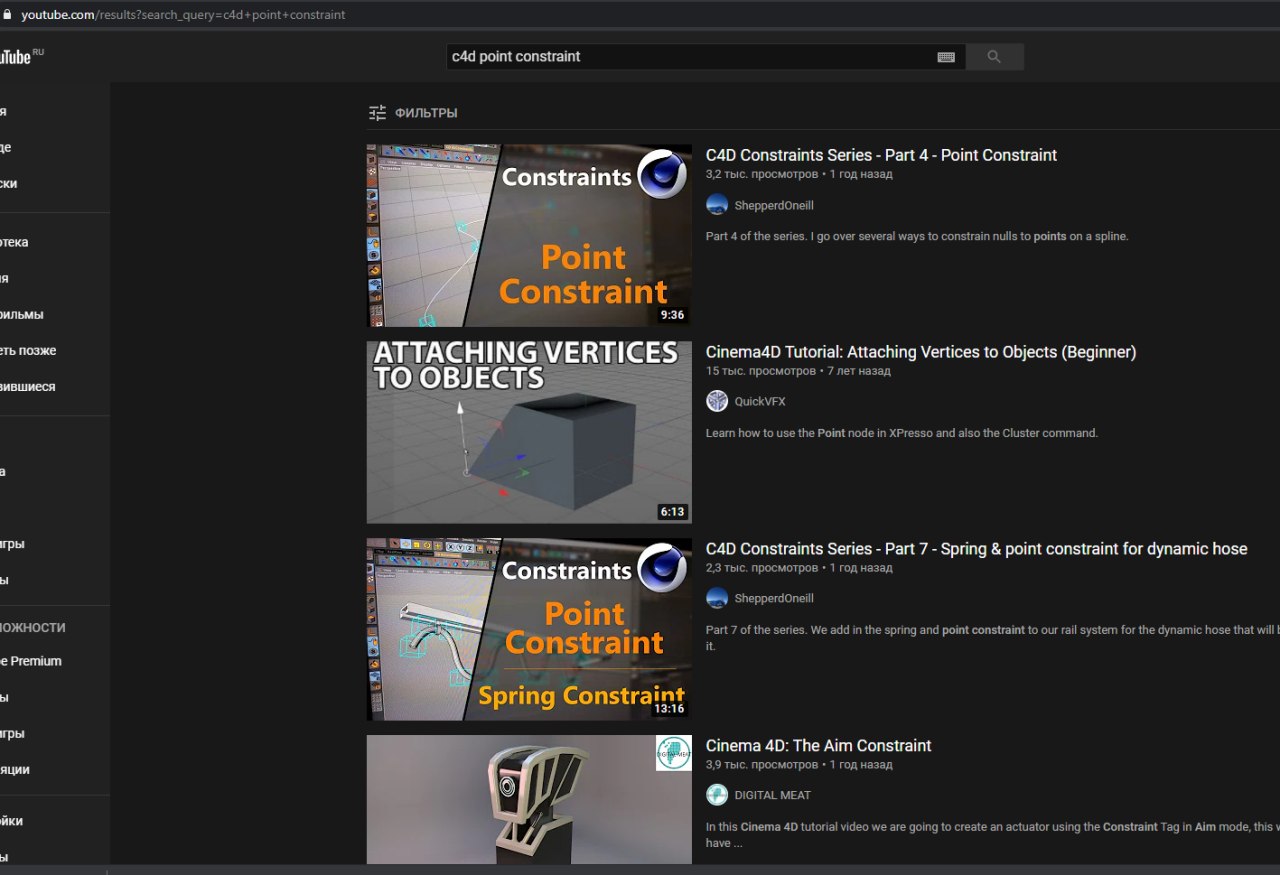1280x875 pixels.
Task: Click the filter sliders icon beside ФИЛЬТРЫ
Action: pyautogui.click(x=377, y=113)
